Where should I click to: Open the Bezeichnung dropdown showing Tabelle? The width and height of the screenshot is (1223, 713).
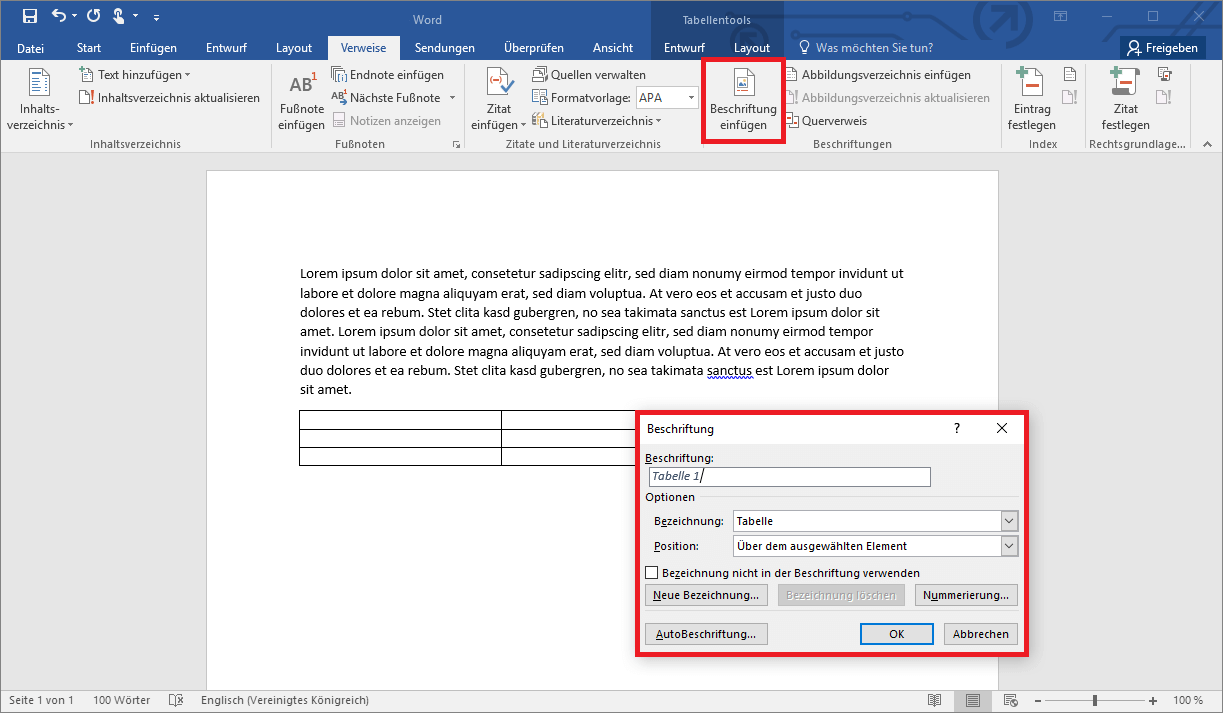coord(1009,521)
